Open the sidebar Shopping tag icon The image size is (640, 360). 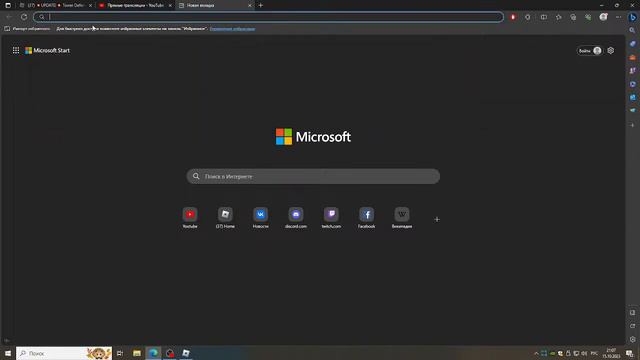pyautogui.click(x=633, y=44)
